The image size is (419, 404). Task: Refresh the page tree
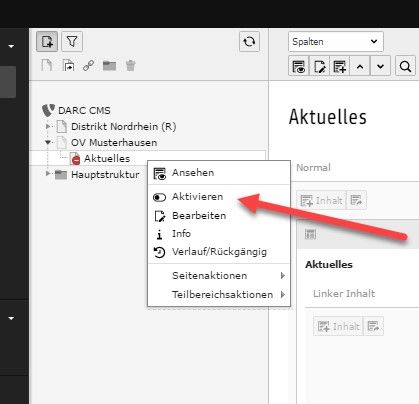pyautogui.click(x=249, y=42)
